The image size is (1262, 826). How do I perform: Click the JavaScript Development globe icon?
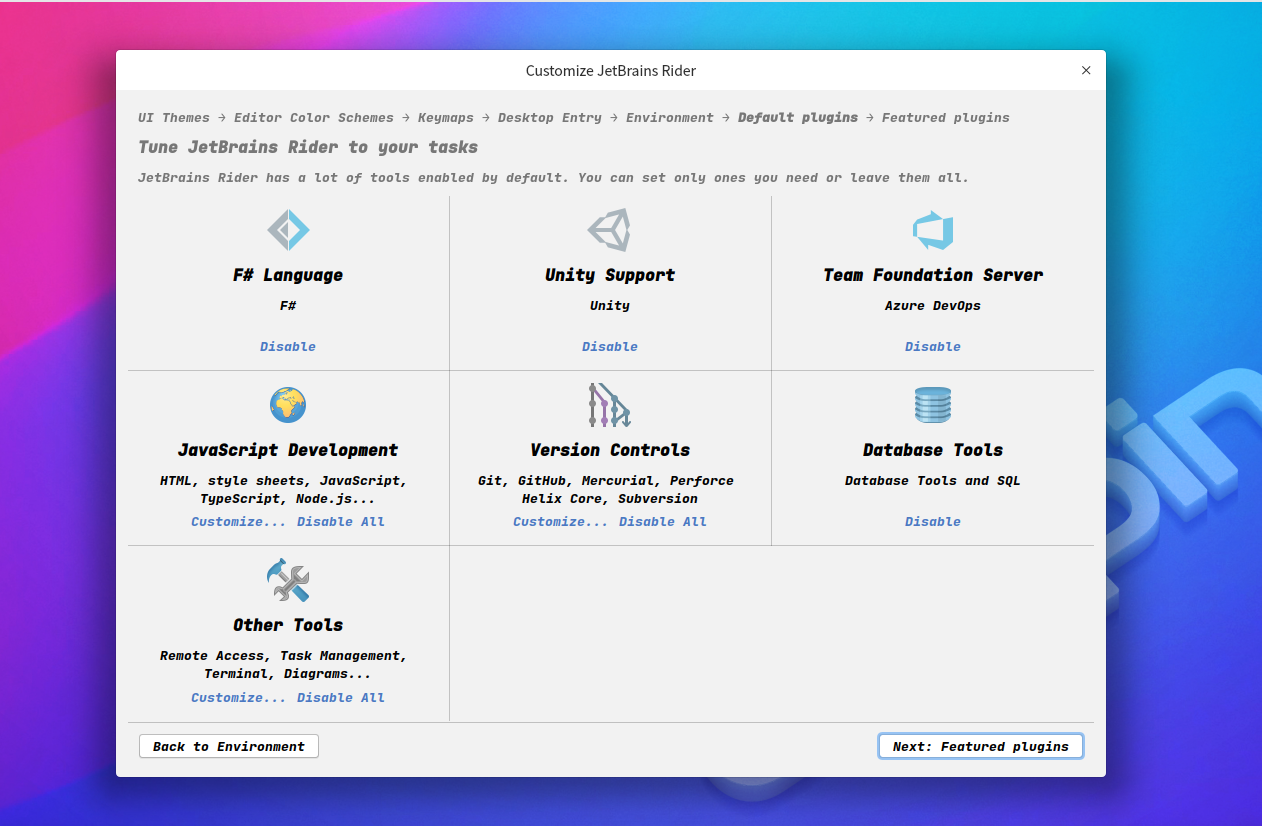pyautogui.click(x=288, y=405)
